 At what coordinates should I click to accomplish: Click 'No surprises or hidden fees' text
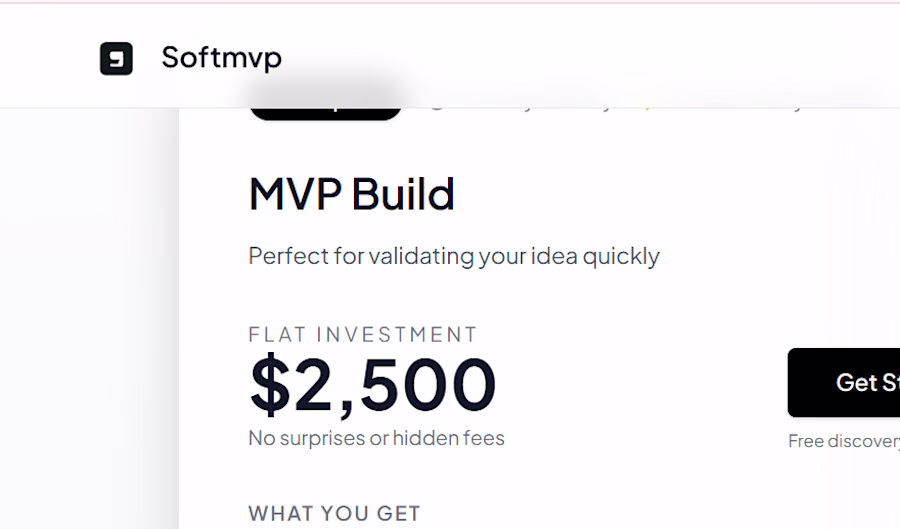coord(376,438)
